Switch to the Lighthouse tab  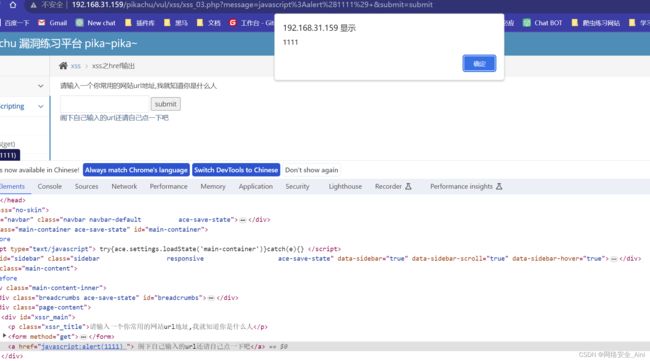(x=345, y=187)
